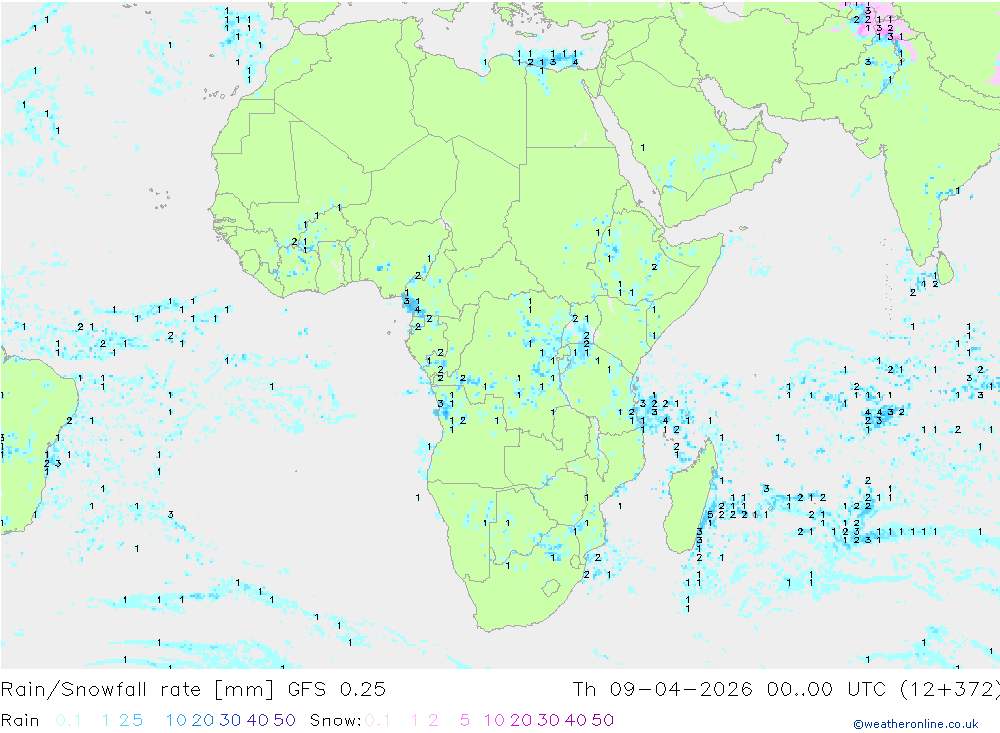The width and height of the screenshot is (1000, 733).
Task: Select the Rain legend value 5
Action: click(x=137, y=720)
